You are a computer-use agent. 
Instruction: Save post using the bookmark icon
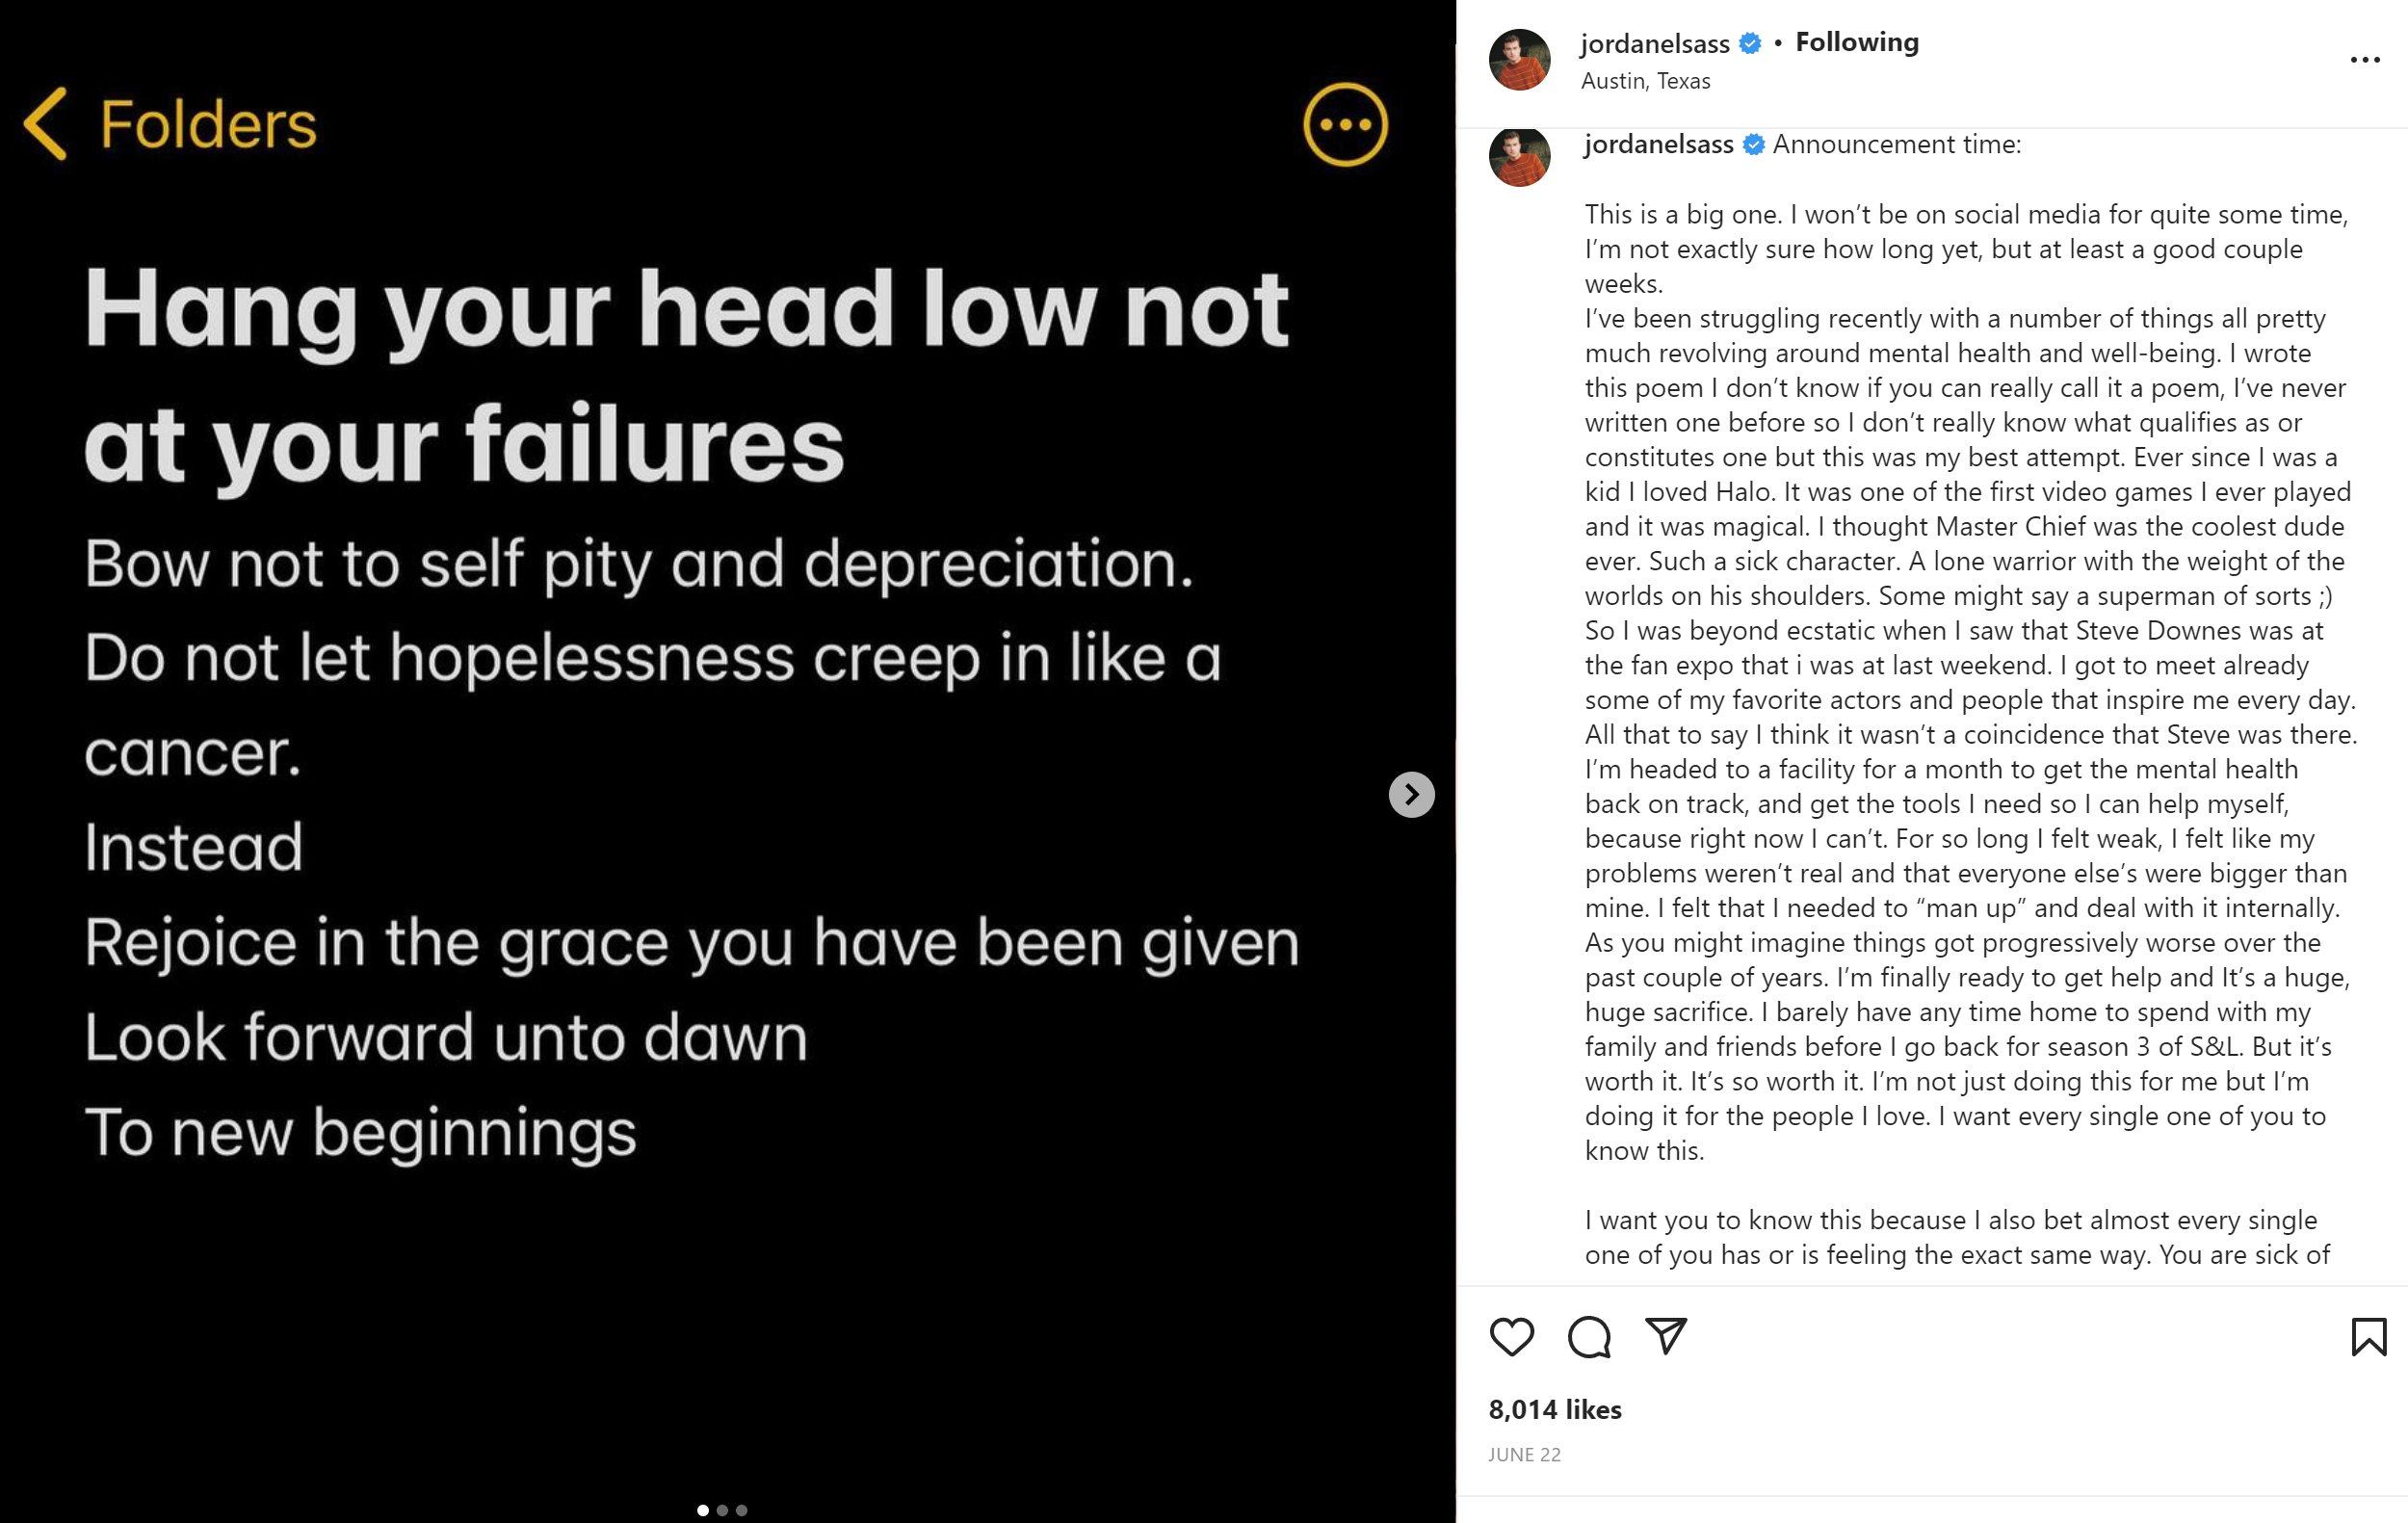click(2369, 1337)
